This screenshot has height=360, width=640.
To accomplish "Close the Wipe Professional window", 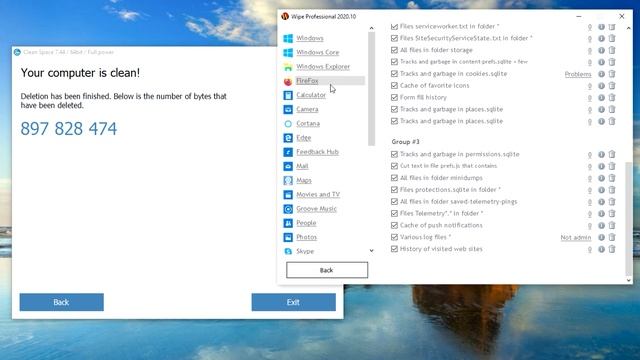I will tap(622, 16).
